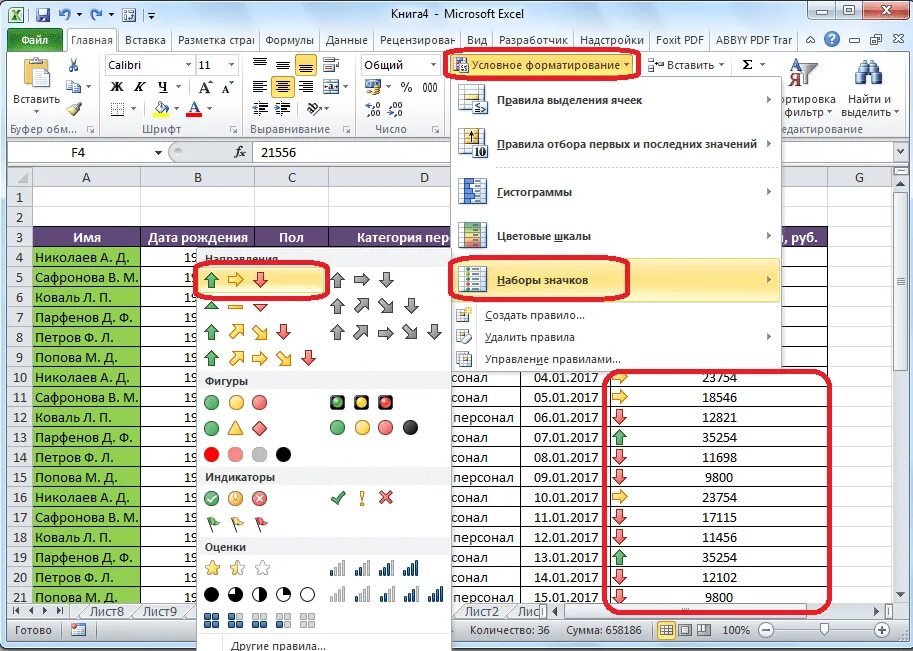913x651 pixels.
Task: Select the 5 quarter circles ratings set
Action: coord(260,595)
